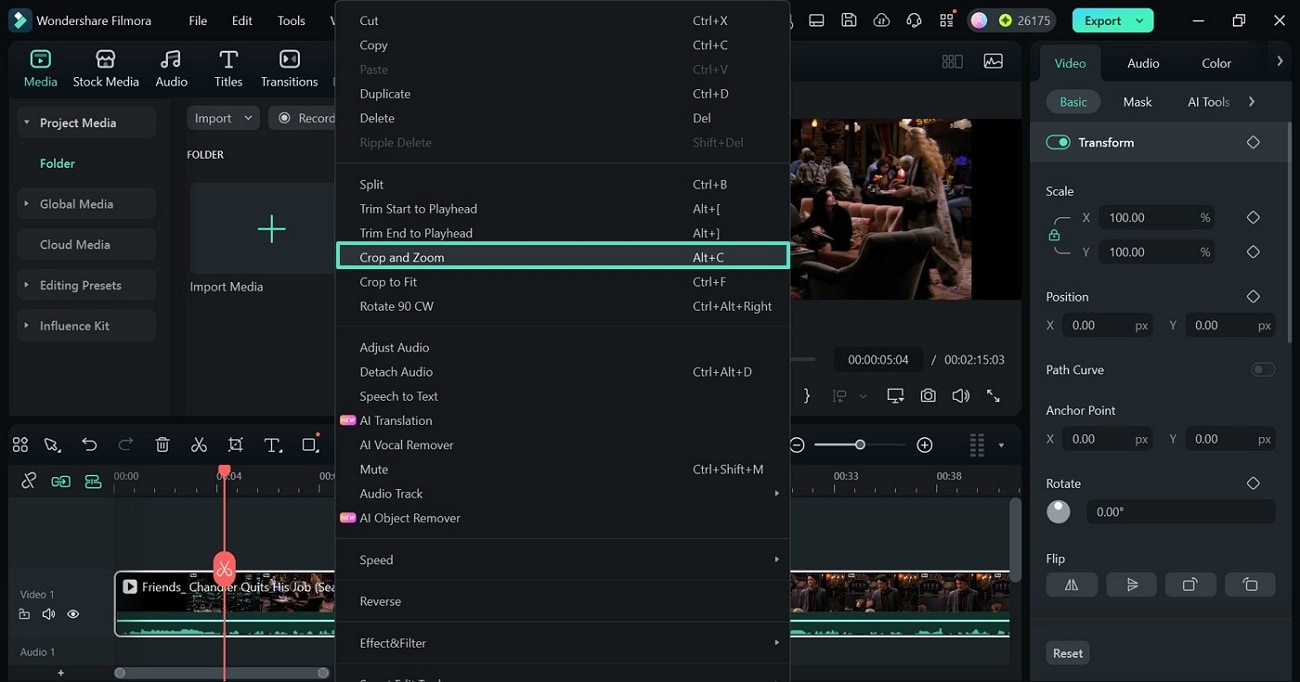Click the Reset button in the properties panel
1300x682 pixels.
tap(1067, 652)
